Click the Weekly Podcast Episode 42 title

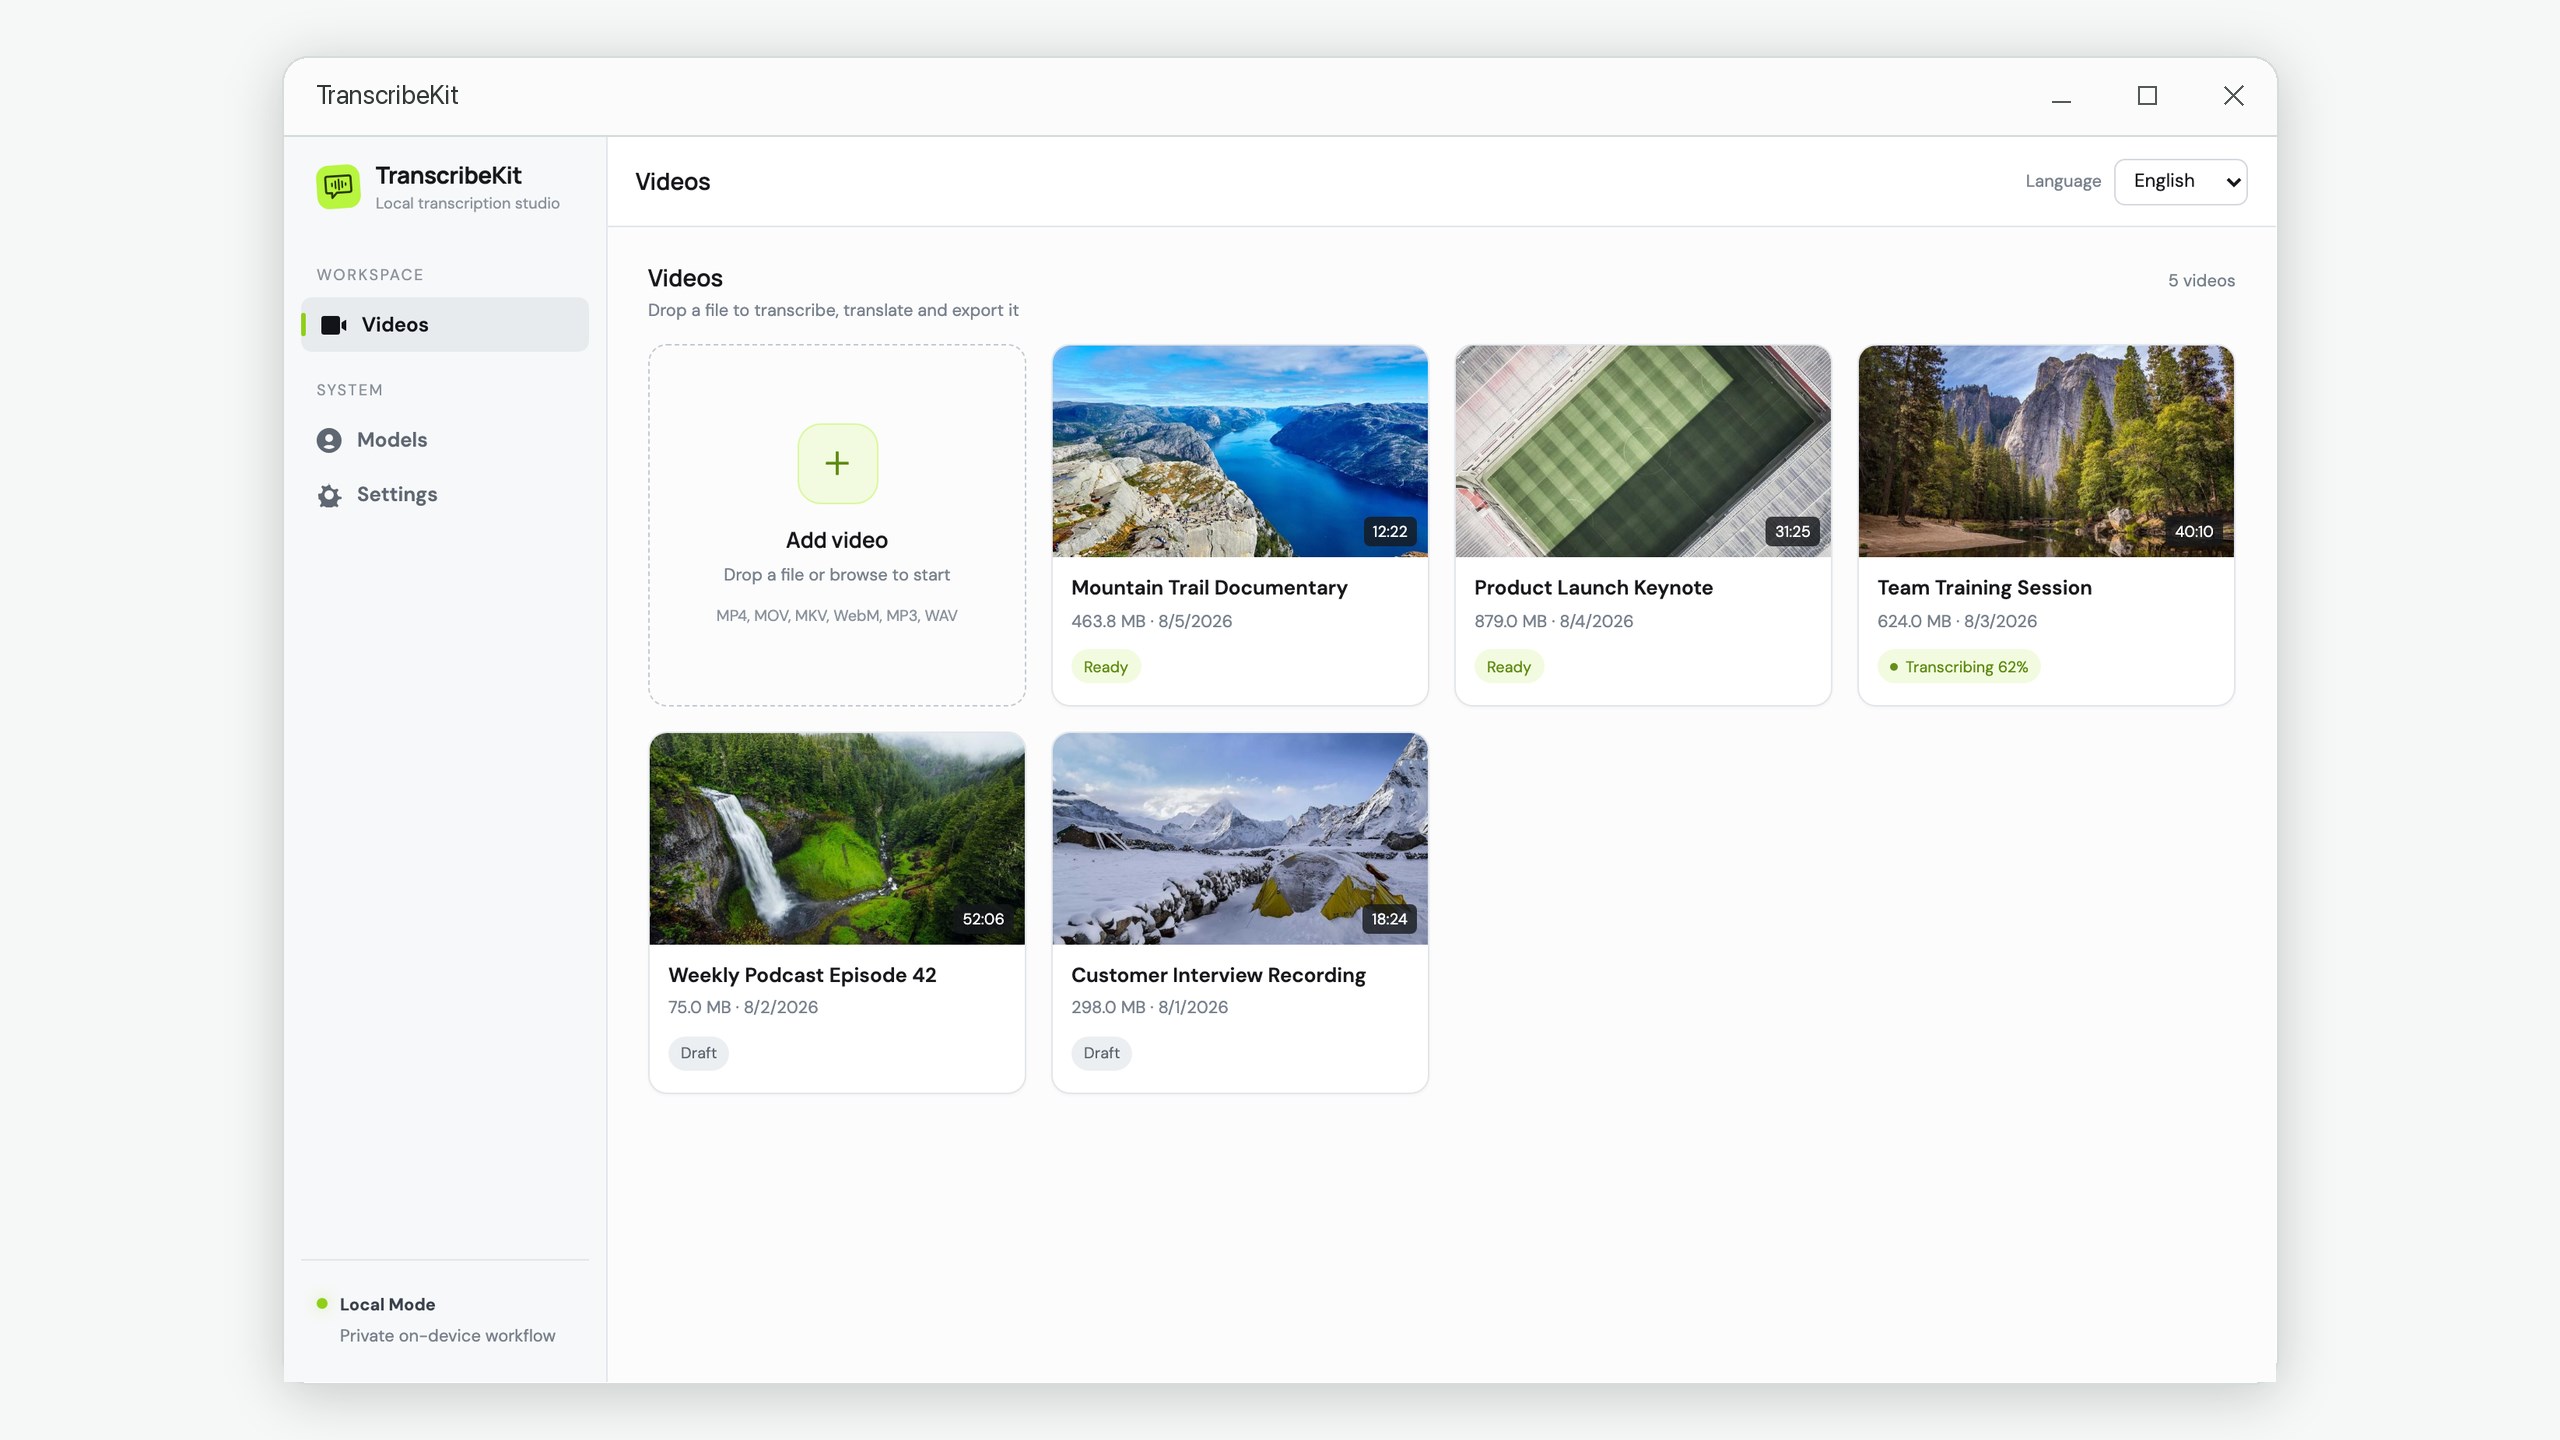tap(802, 975)
